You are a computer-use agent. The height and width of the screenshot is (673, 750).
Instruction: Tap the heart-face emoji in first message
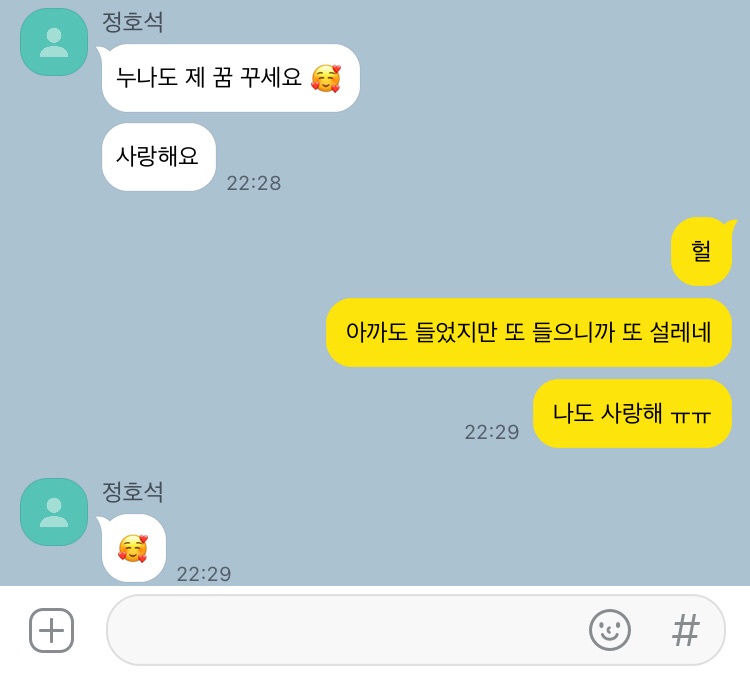point(326,78)
